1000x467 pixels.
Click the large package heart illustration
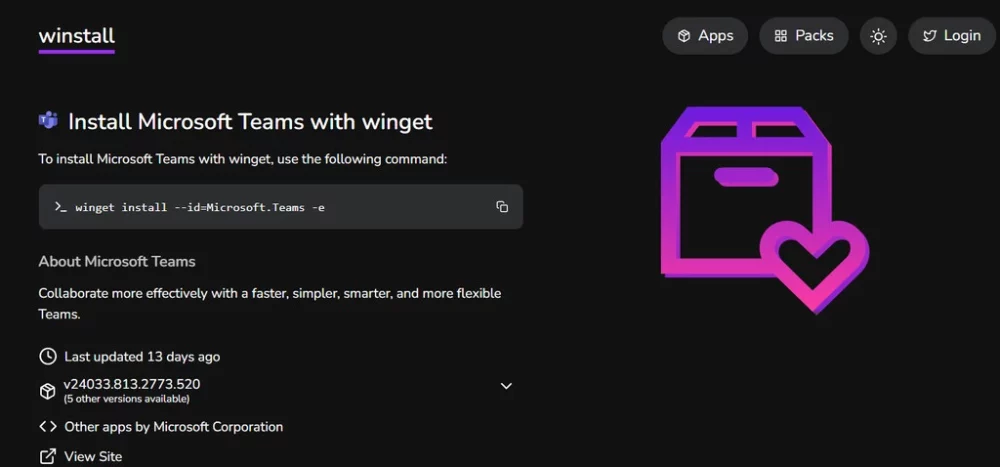[765, 210]
